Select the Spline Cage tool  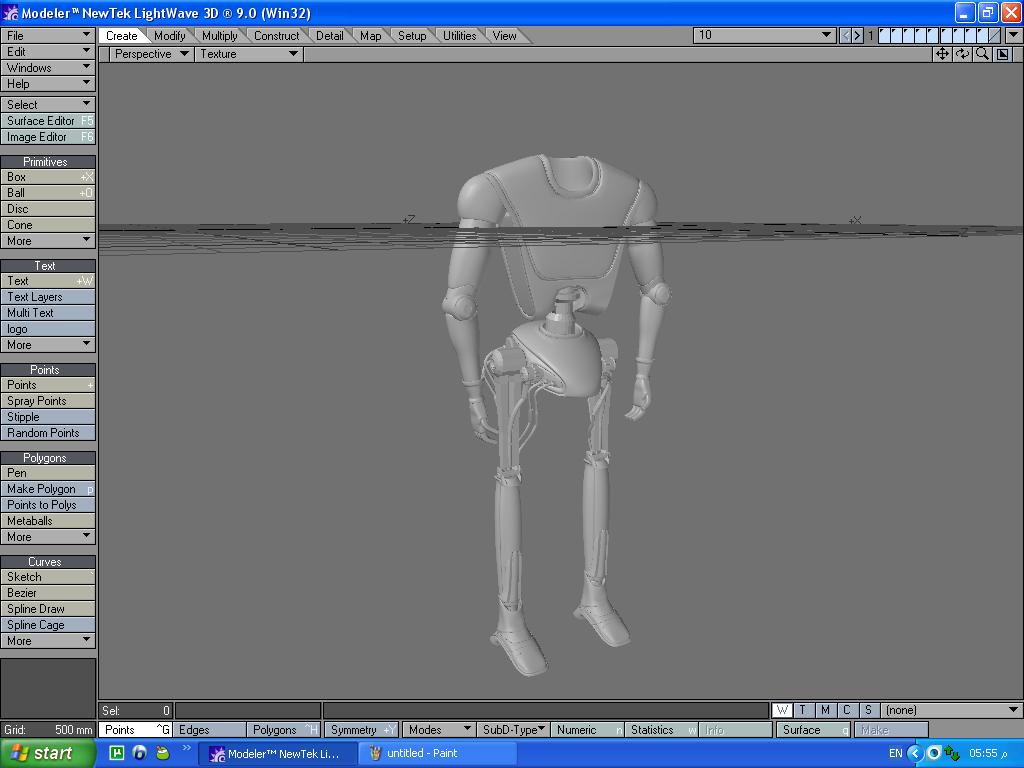click(x=48, y=625)
